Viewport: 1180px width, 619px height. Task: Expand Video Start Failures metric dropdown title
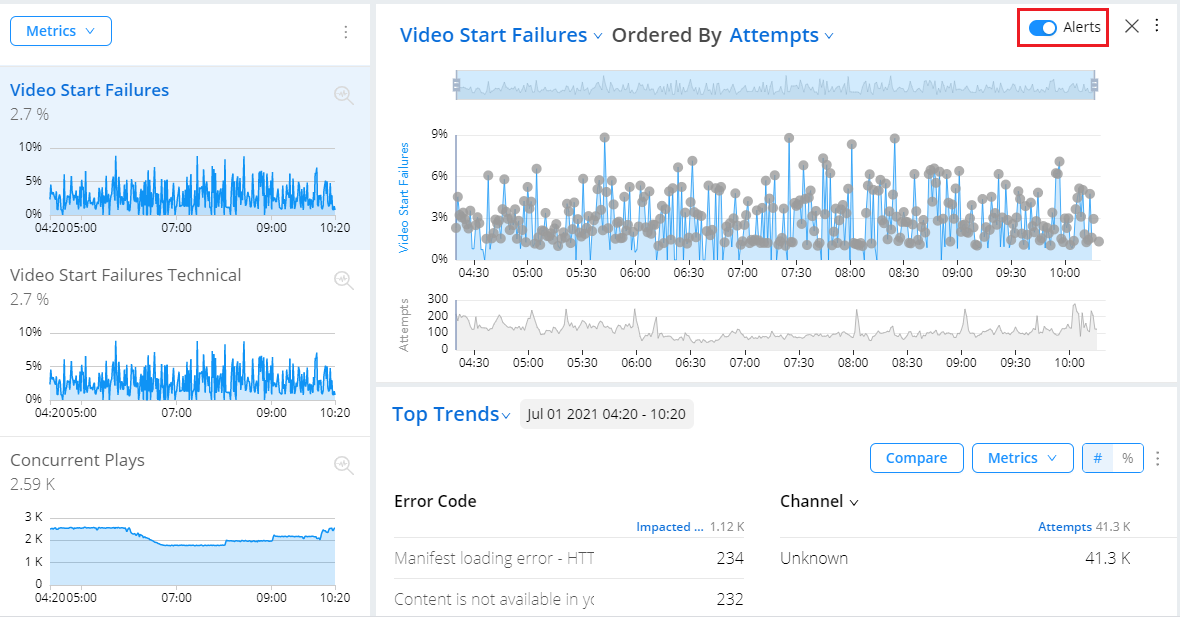coord(501,35)
